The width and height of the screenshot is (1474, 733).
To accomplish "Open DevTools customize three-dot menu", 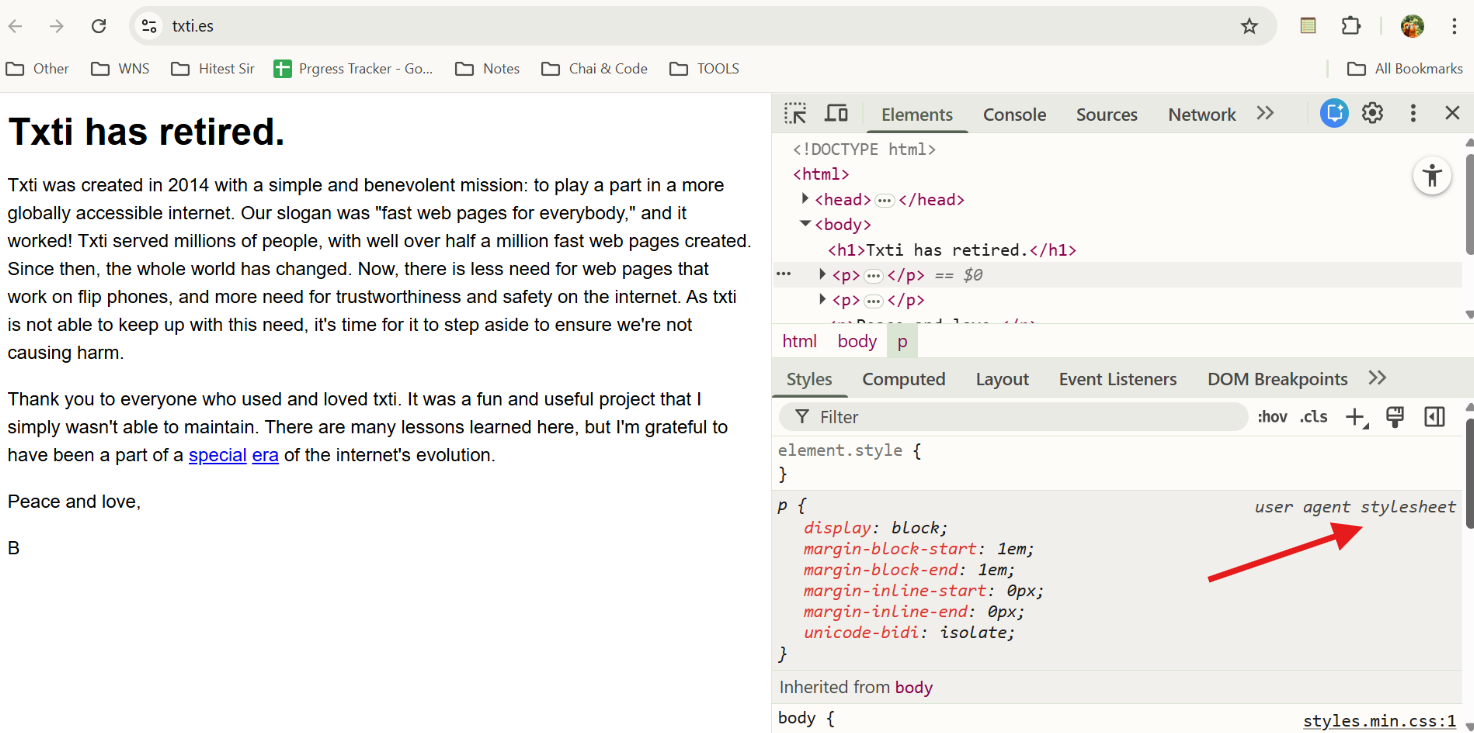I will (1413, 113).
